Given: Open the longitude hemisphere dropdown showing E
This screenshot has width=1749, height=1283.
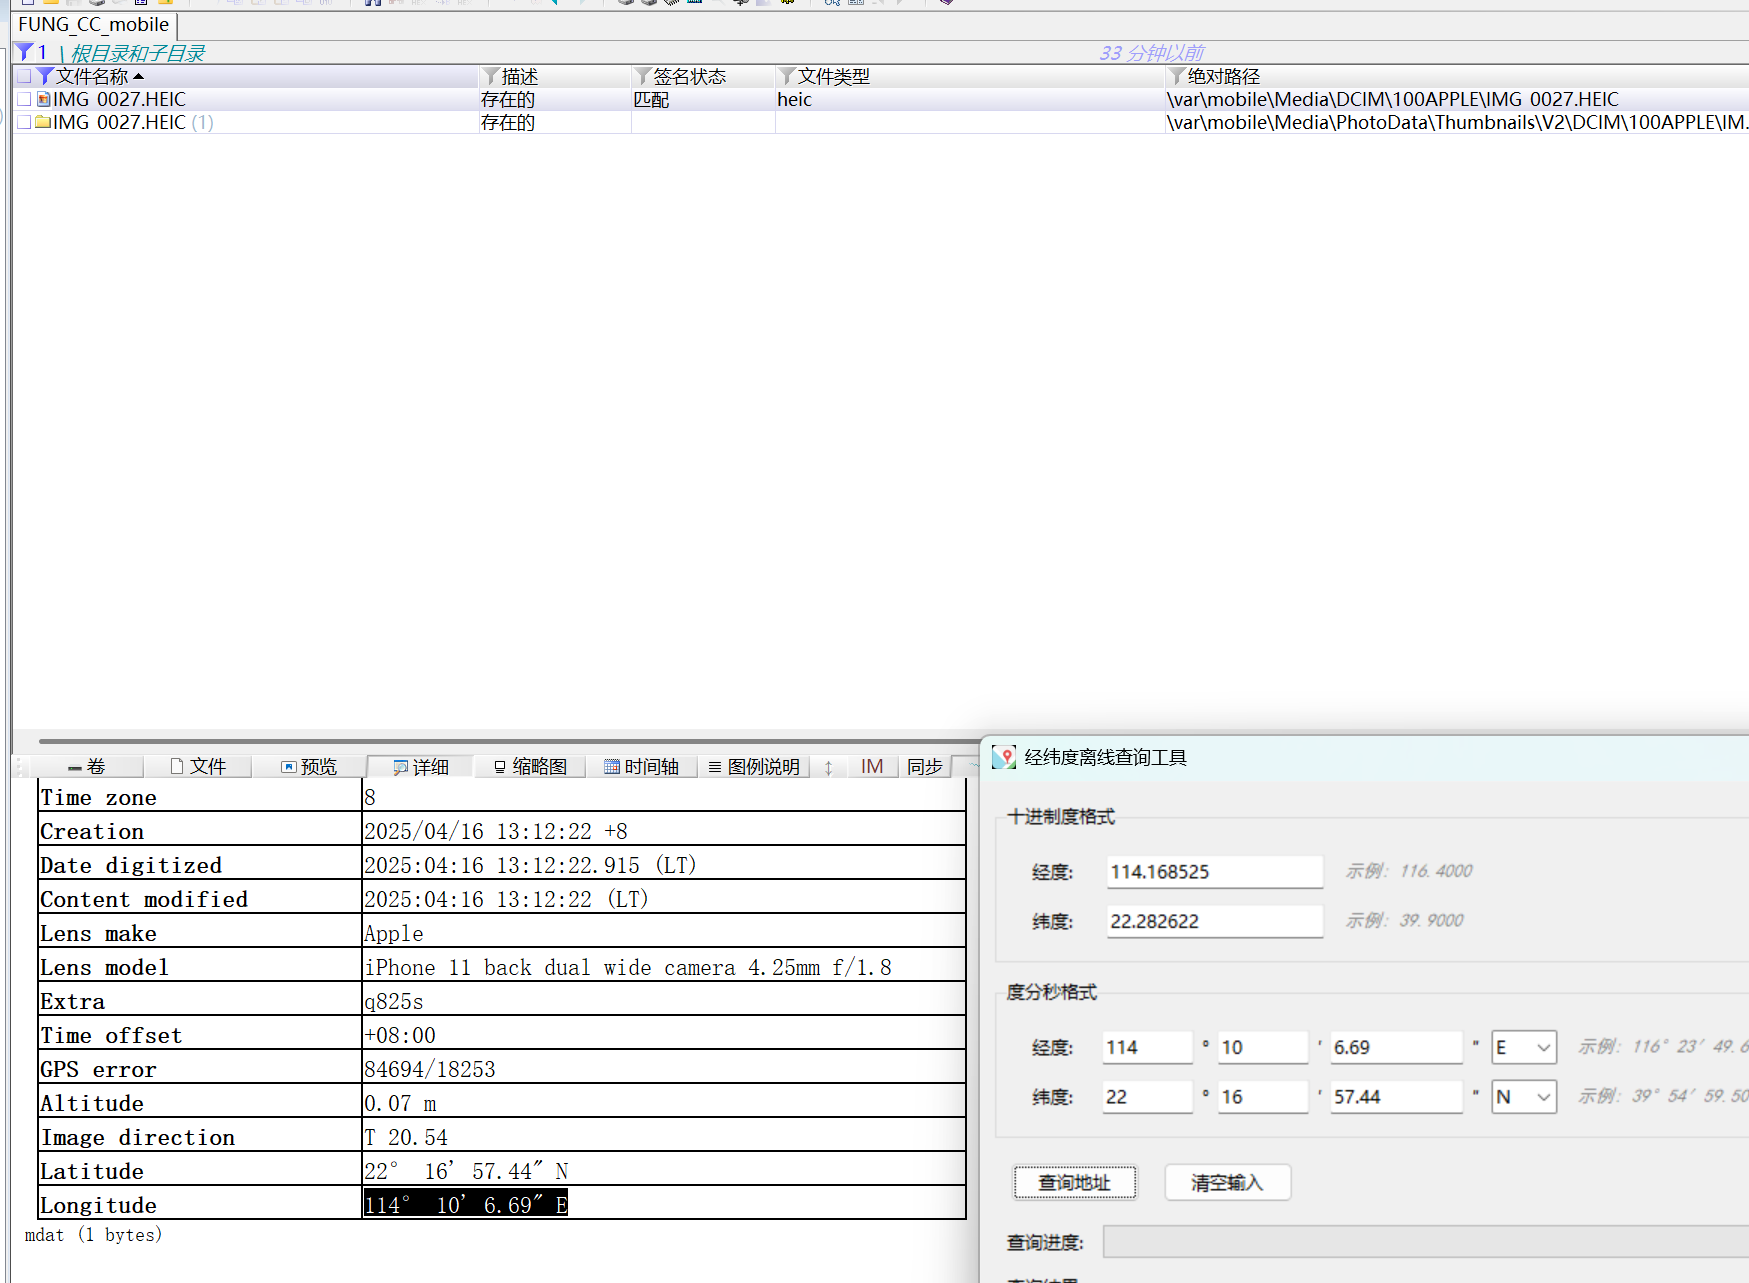Looking at the screenshot, I should pos(1524,1047).
